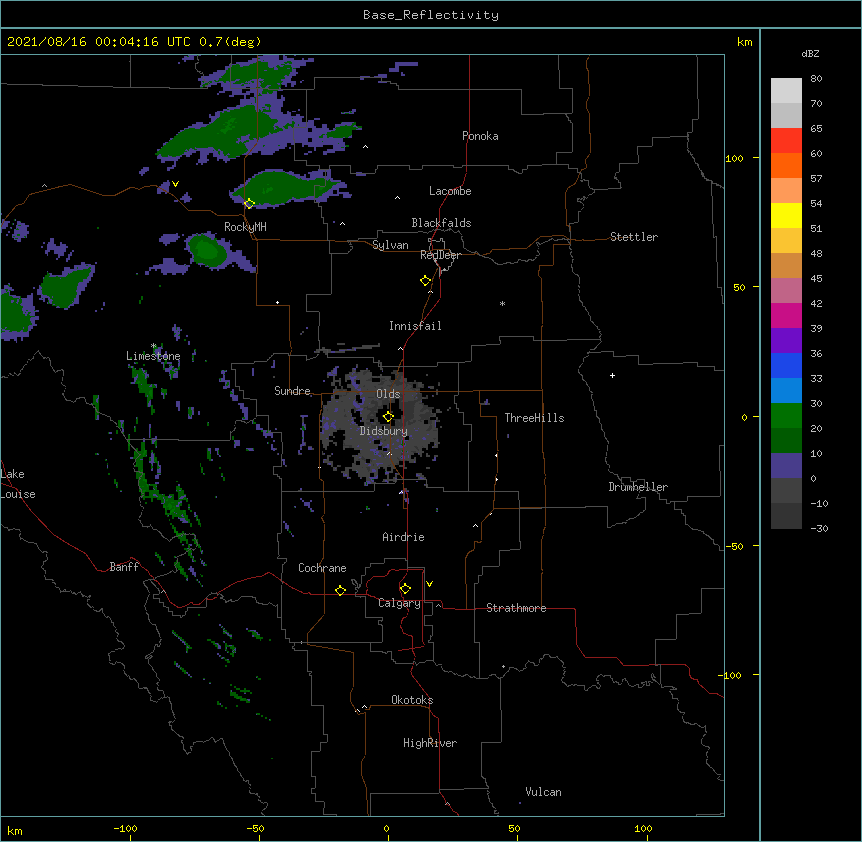The height and width of the screenshot is (842, 862).
Task: Click the Blackfalds city label
Action: (x=441, y=223)
